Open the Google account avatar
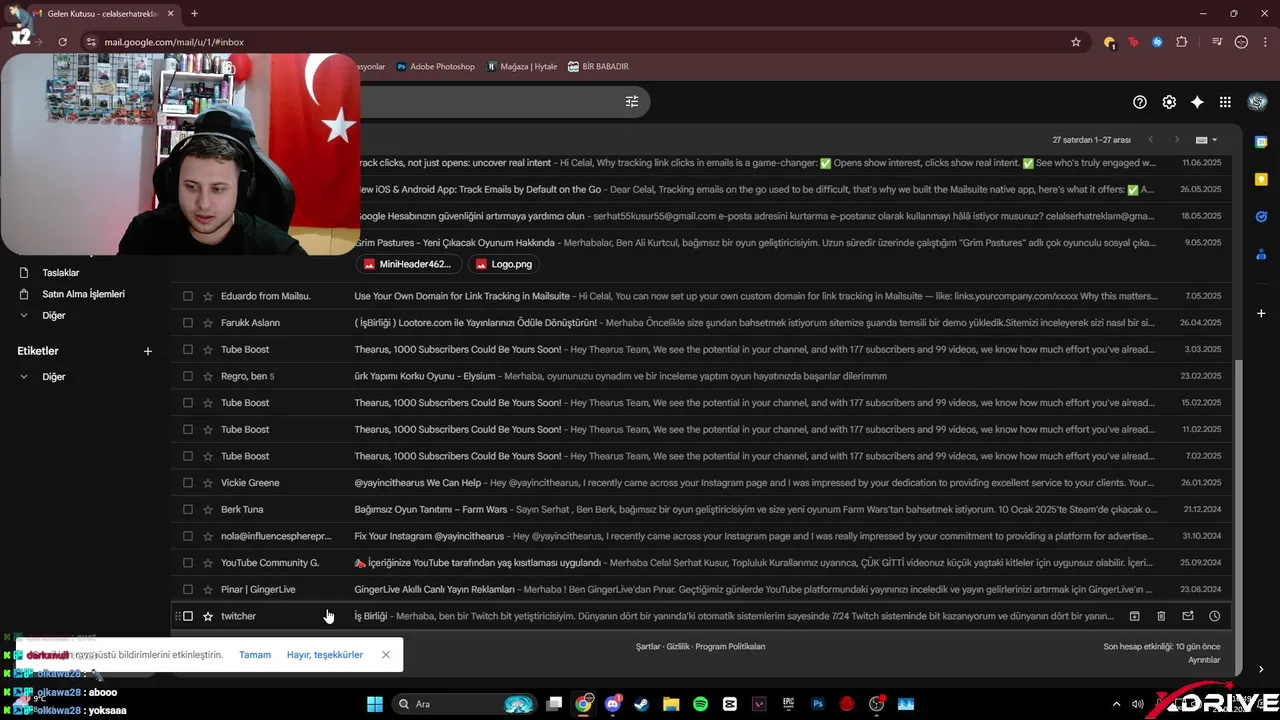 coord(1258,102)
